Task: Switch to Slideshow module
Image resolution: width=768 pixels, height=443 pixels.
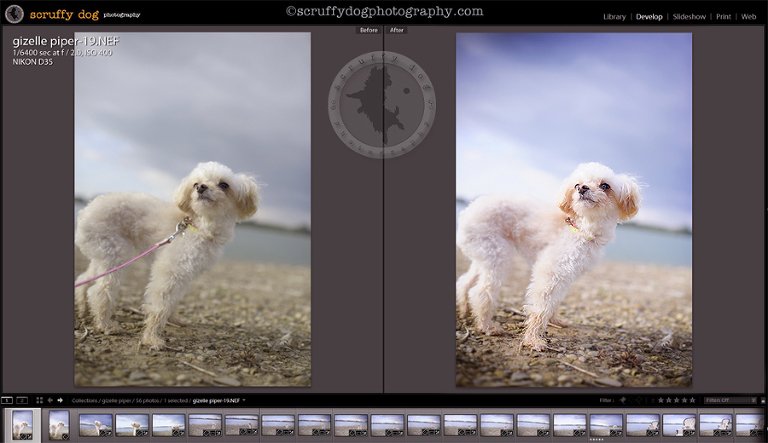Action: (688, 17)
